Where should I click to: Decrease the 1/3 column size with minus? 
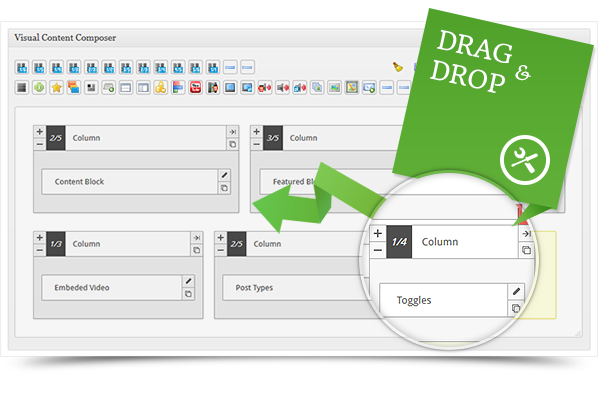(x=39, y=250)
